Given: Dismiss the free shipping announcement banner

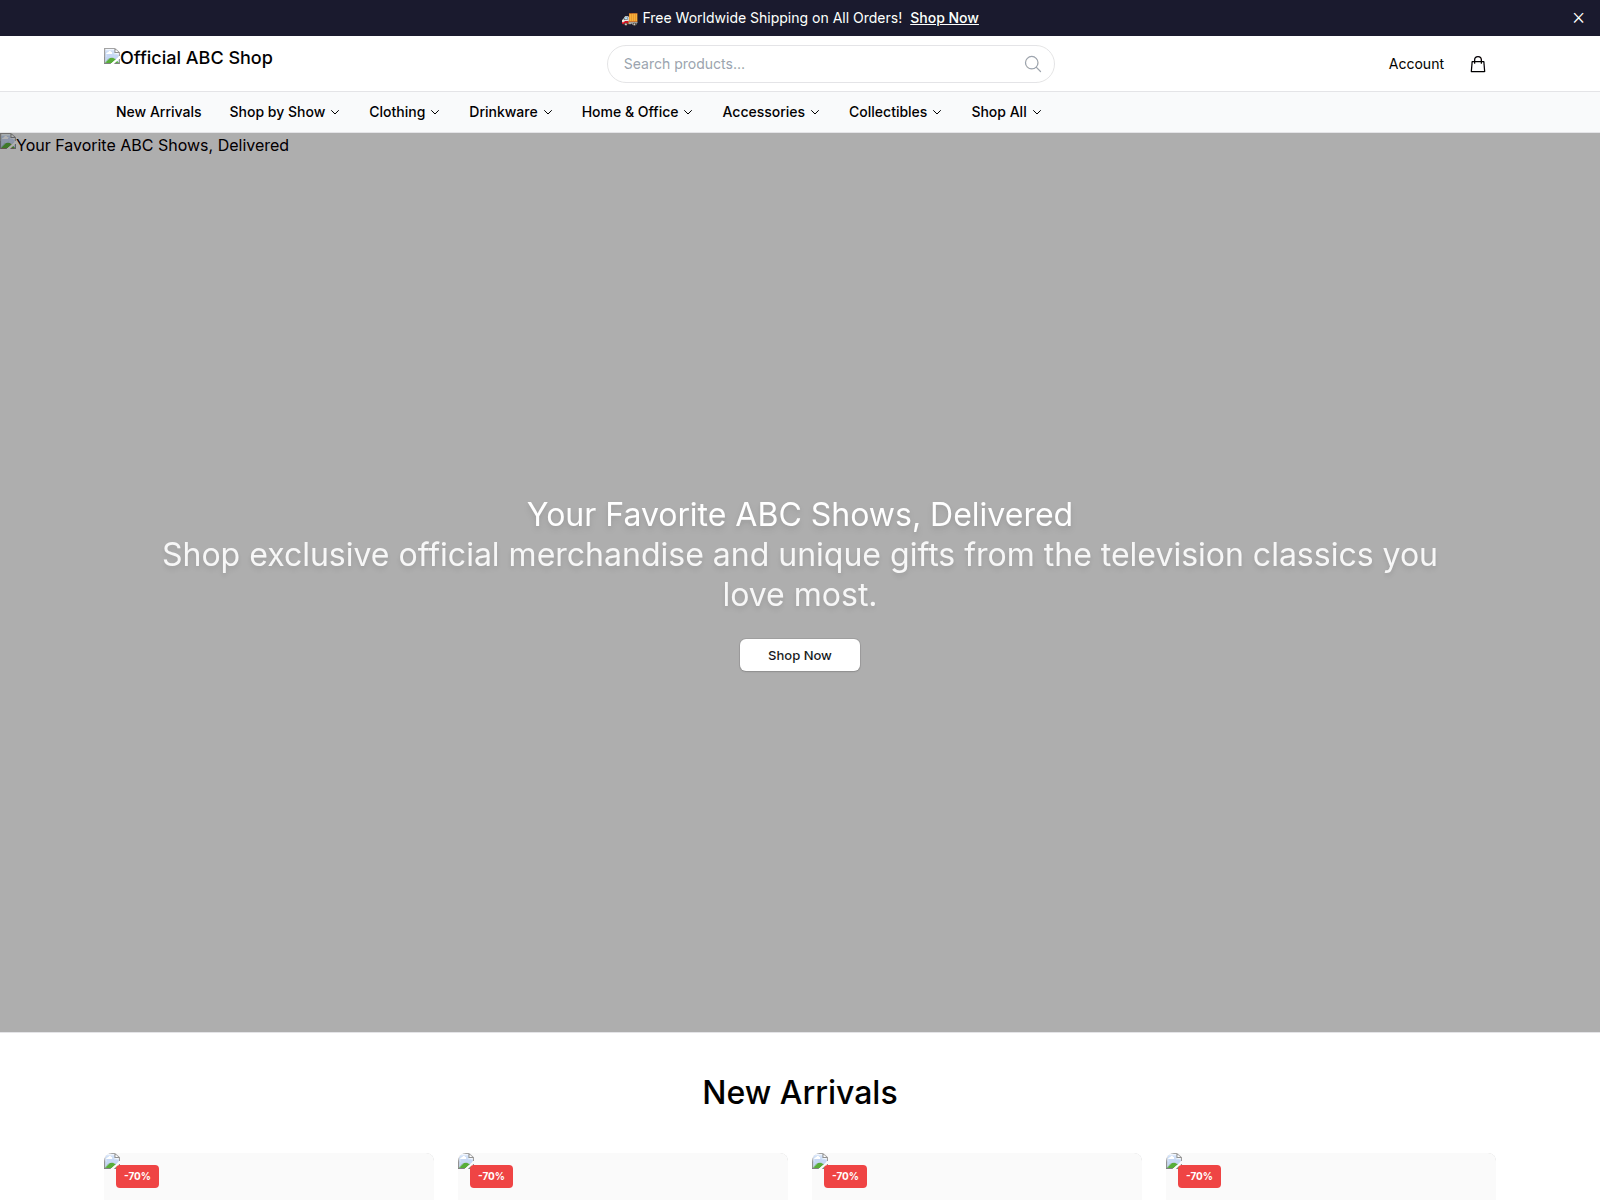Looking at the screenshot, I should (x=1578, y=18).
